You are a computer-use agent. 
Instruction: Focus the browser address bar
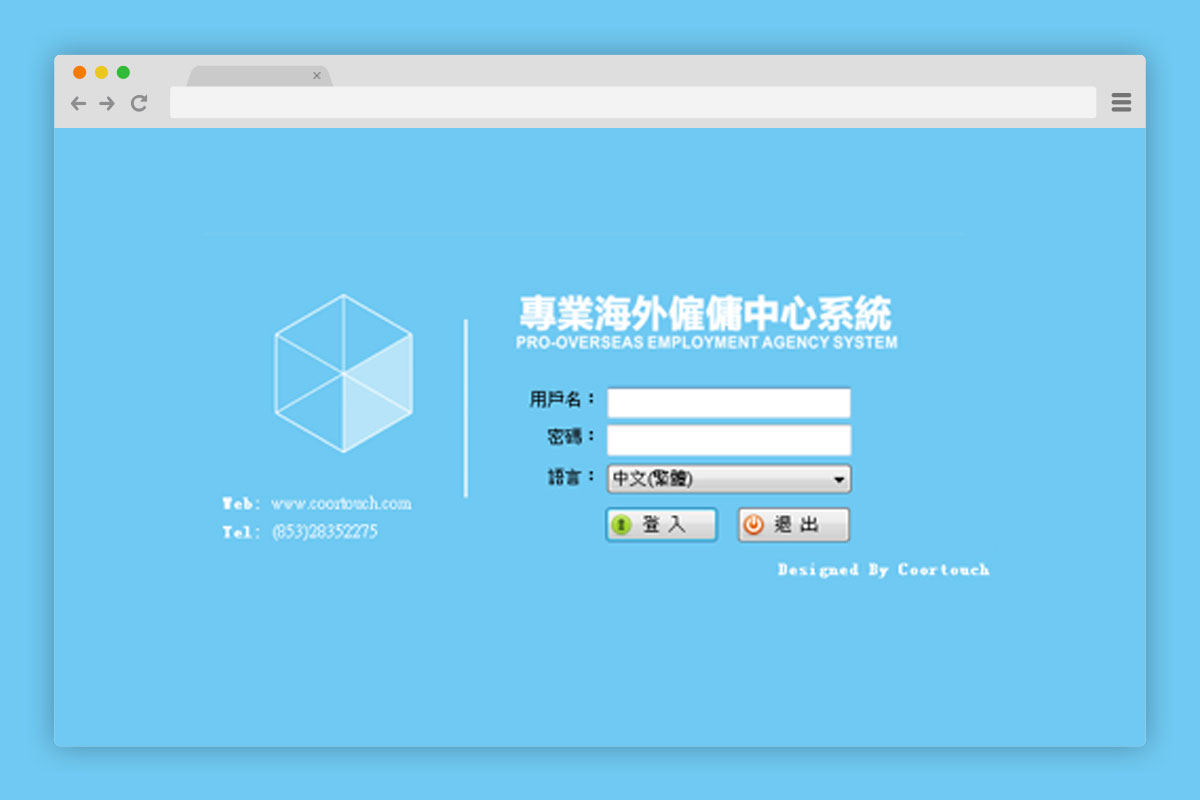click(x=632, y=102)
